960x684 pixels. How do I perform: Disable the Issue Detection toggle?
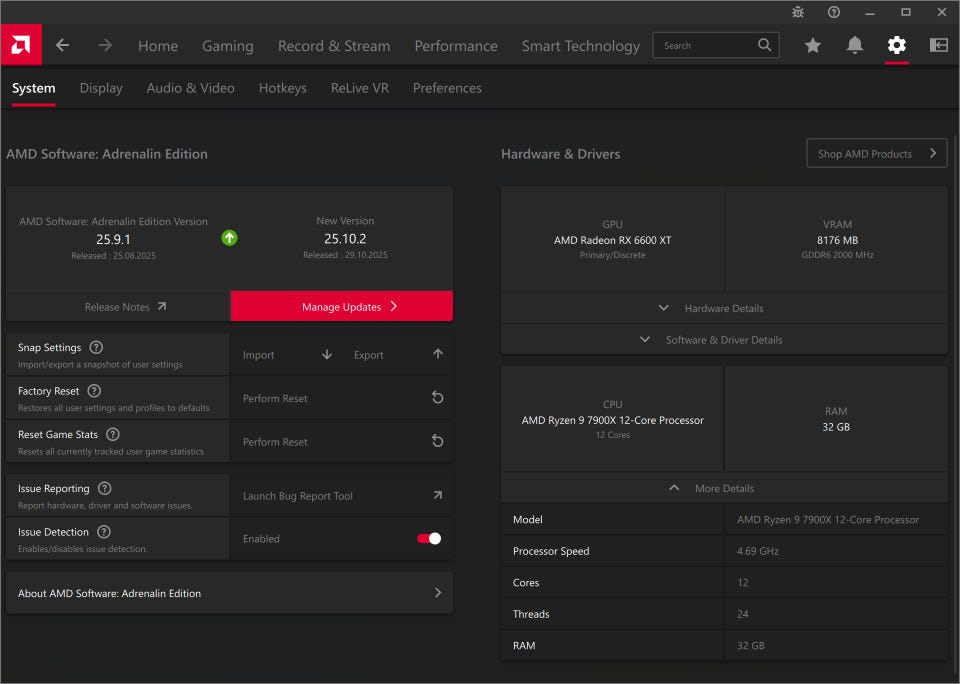click(x=429, y=538)
